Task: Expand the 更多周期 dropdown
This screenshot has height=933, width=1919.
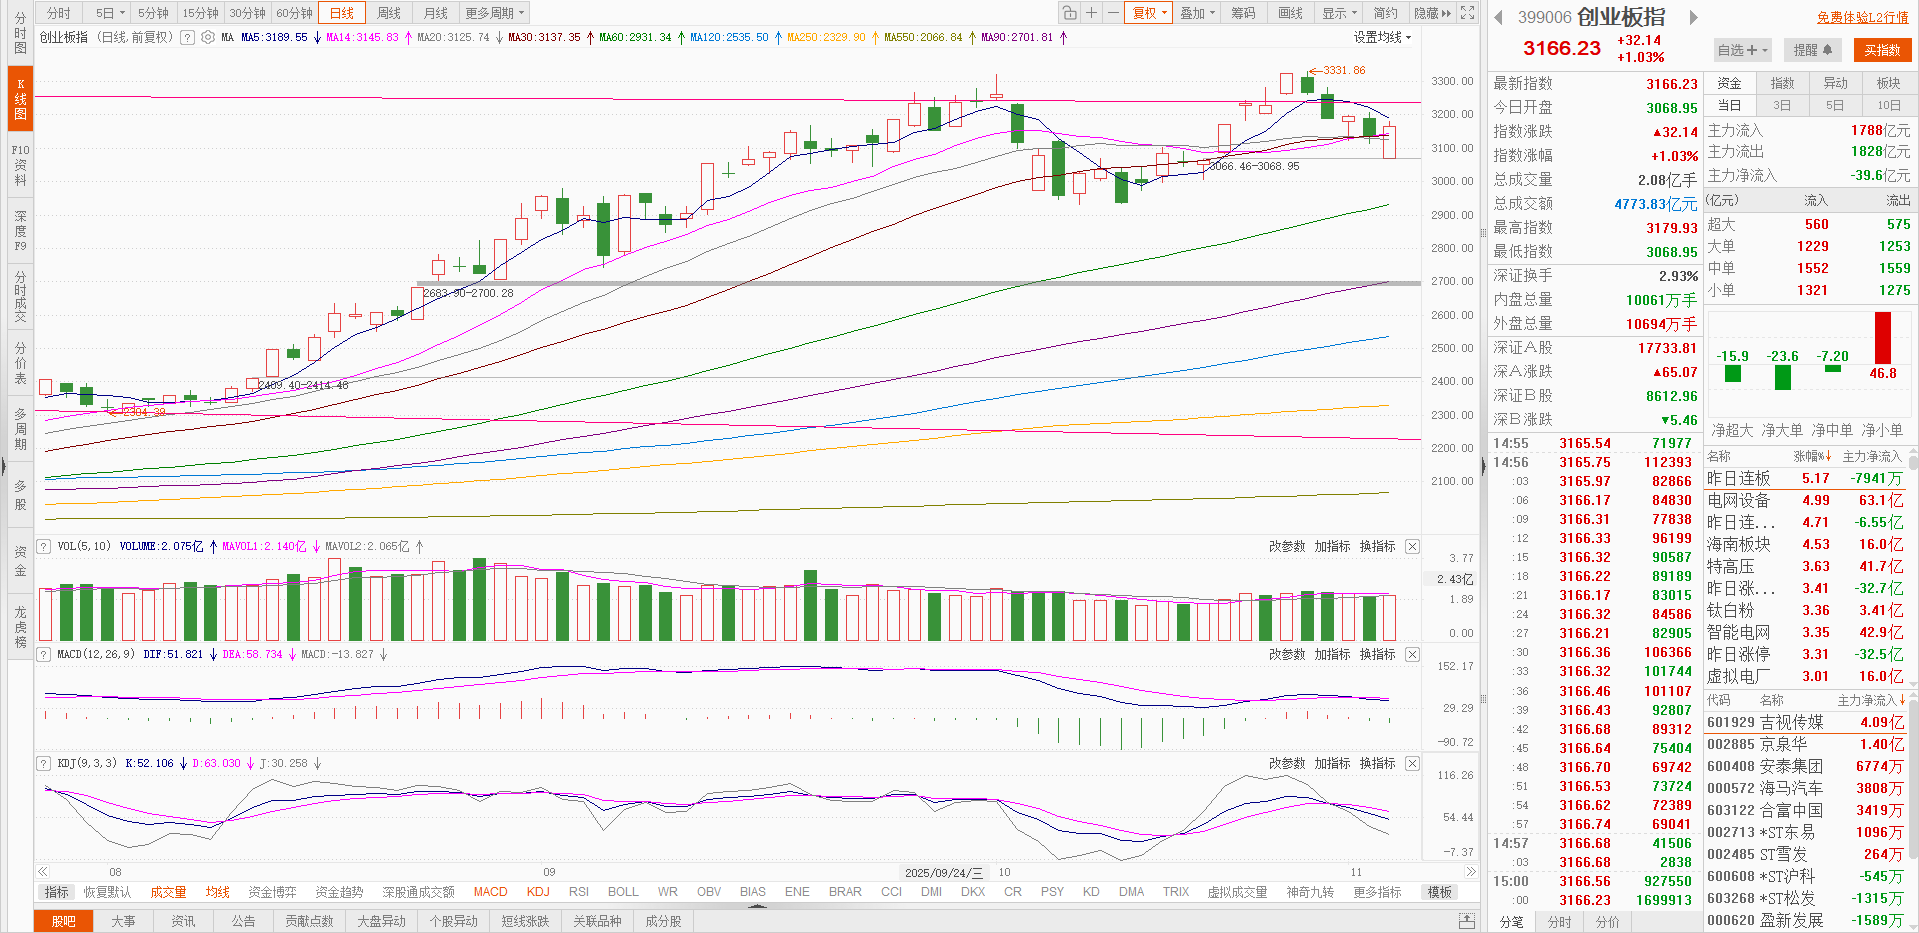Action: click(494, 13)
